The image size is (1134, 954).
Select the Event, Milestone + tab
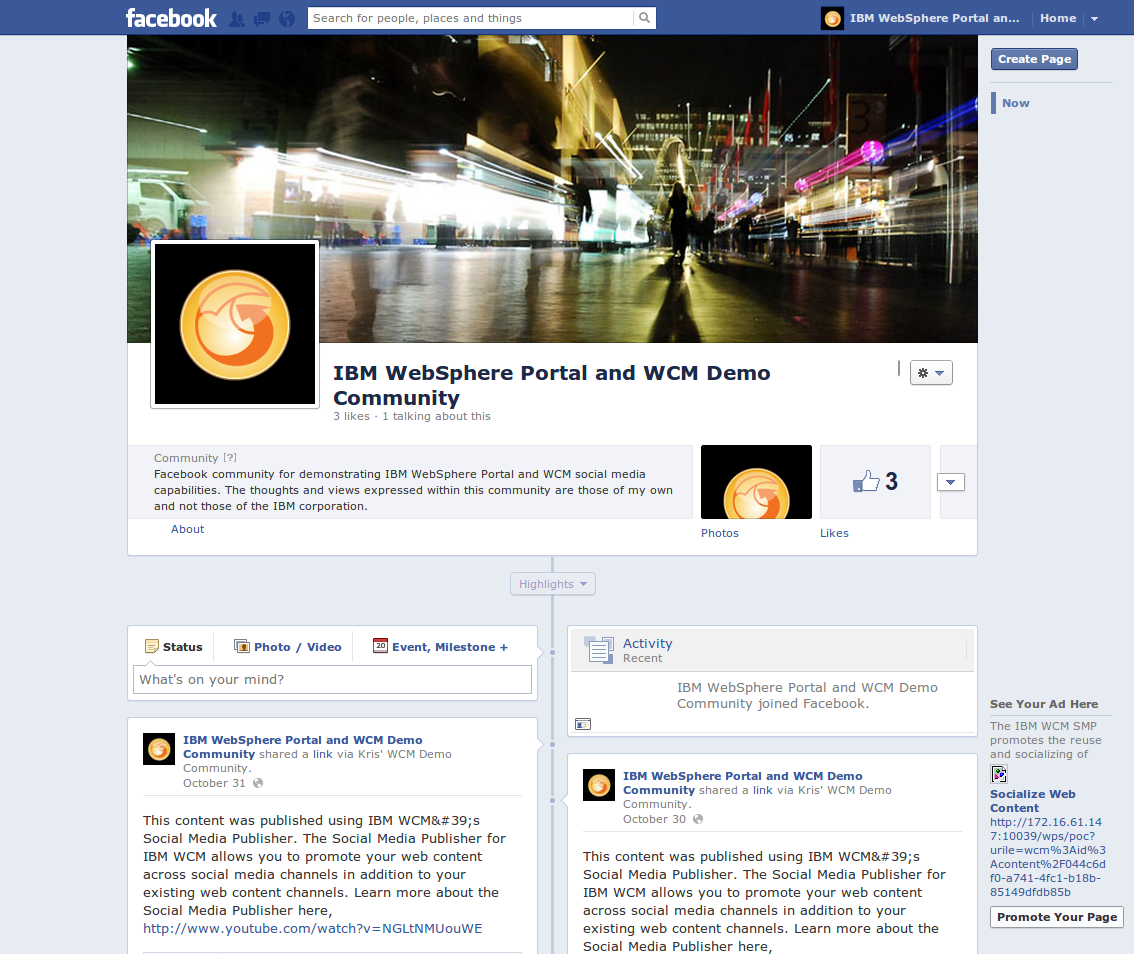coord(440,647)
